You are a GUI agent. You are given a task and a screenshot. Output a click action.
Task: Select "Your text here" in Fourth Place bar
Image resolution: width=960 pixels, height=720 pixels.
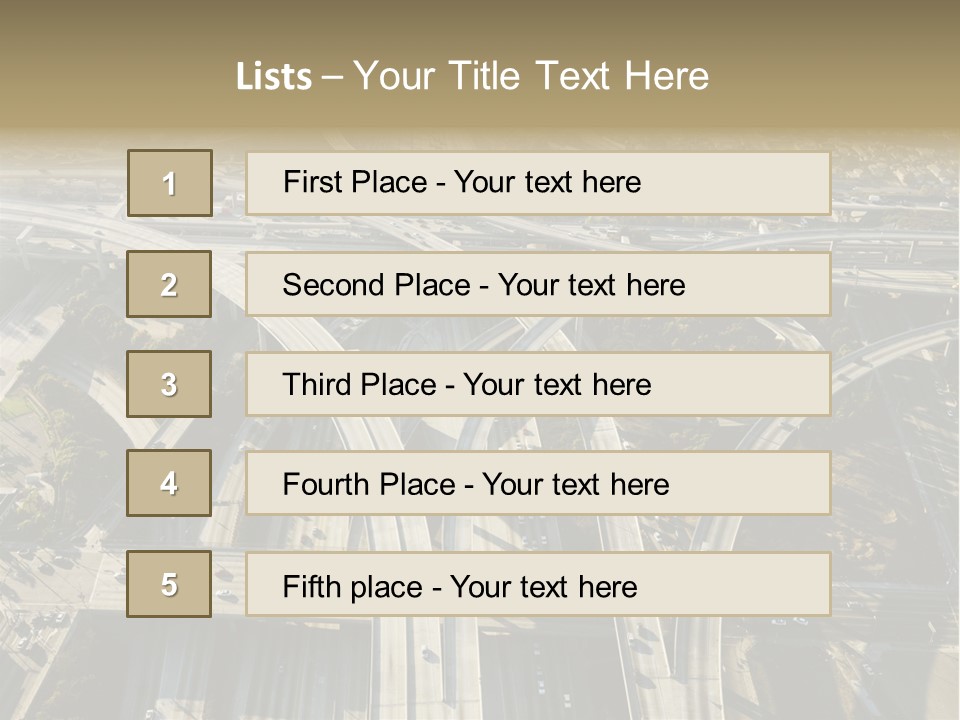575,485
